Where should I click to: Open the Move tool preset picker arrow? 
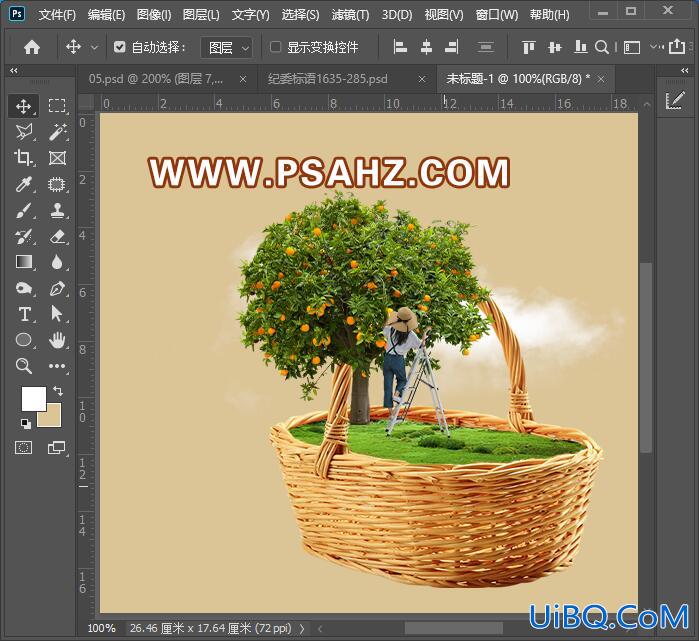[95, 47]
